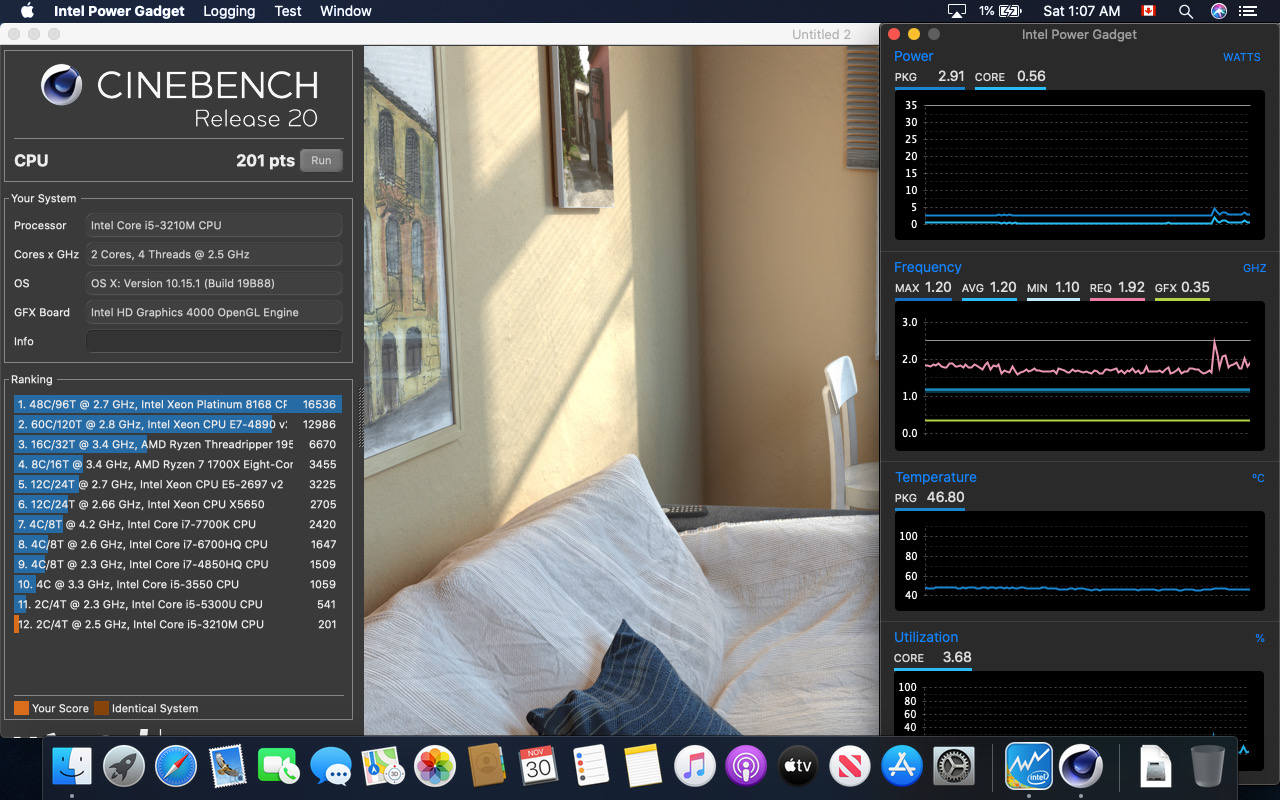Image resolution: width=1280 pixels, height=800 pixels.
Task: Open the Apple menu
Action: click(27, 11)
